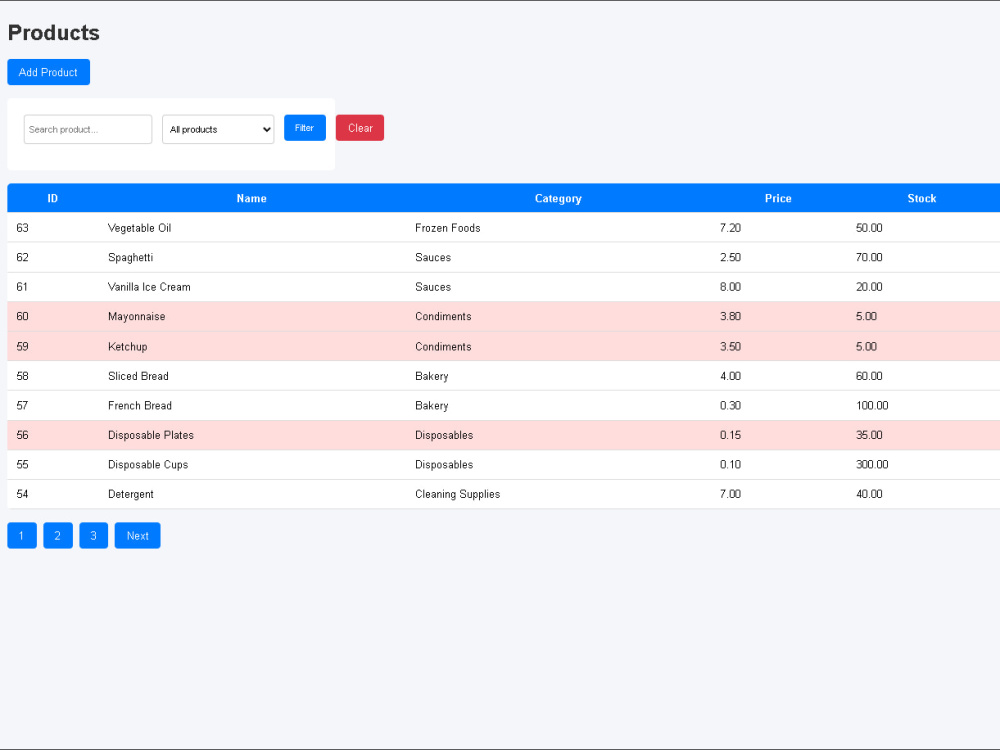Image resolution: width=1000 pixels, height=750 pixels.
Task: Select the Ketchup product name
Action: [128, 346]
